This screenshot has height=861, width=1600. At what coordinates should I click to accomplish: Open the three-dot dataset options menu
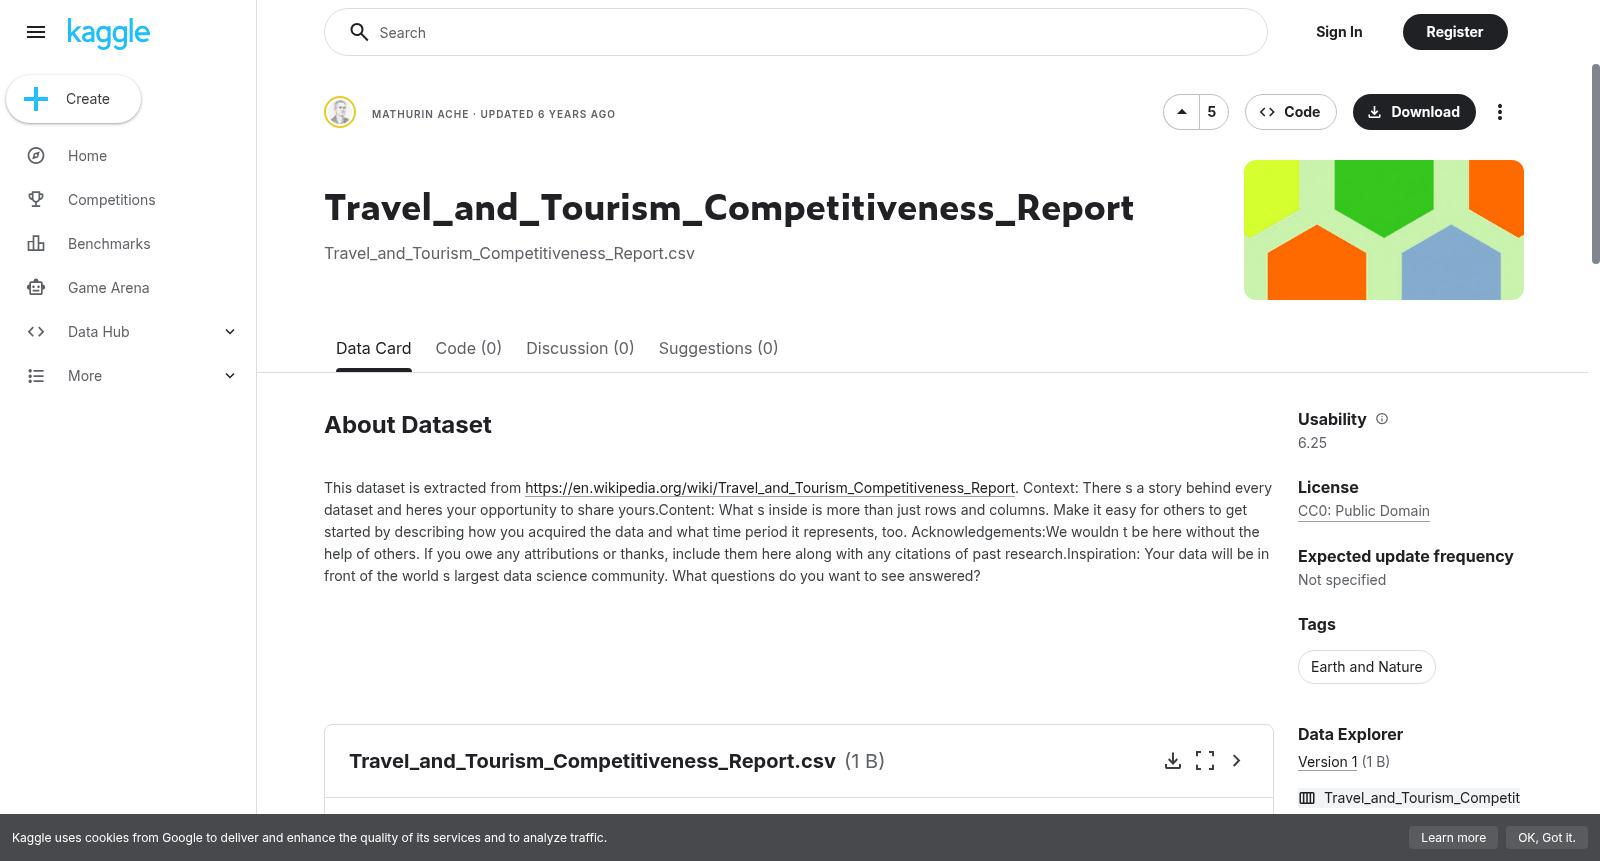1499,112
